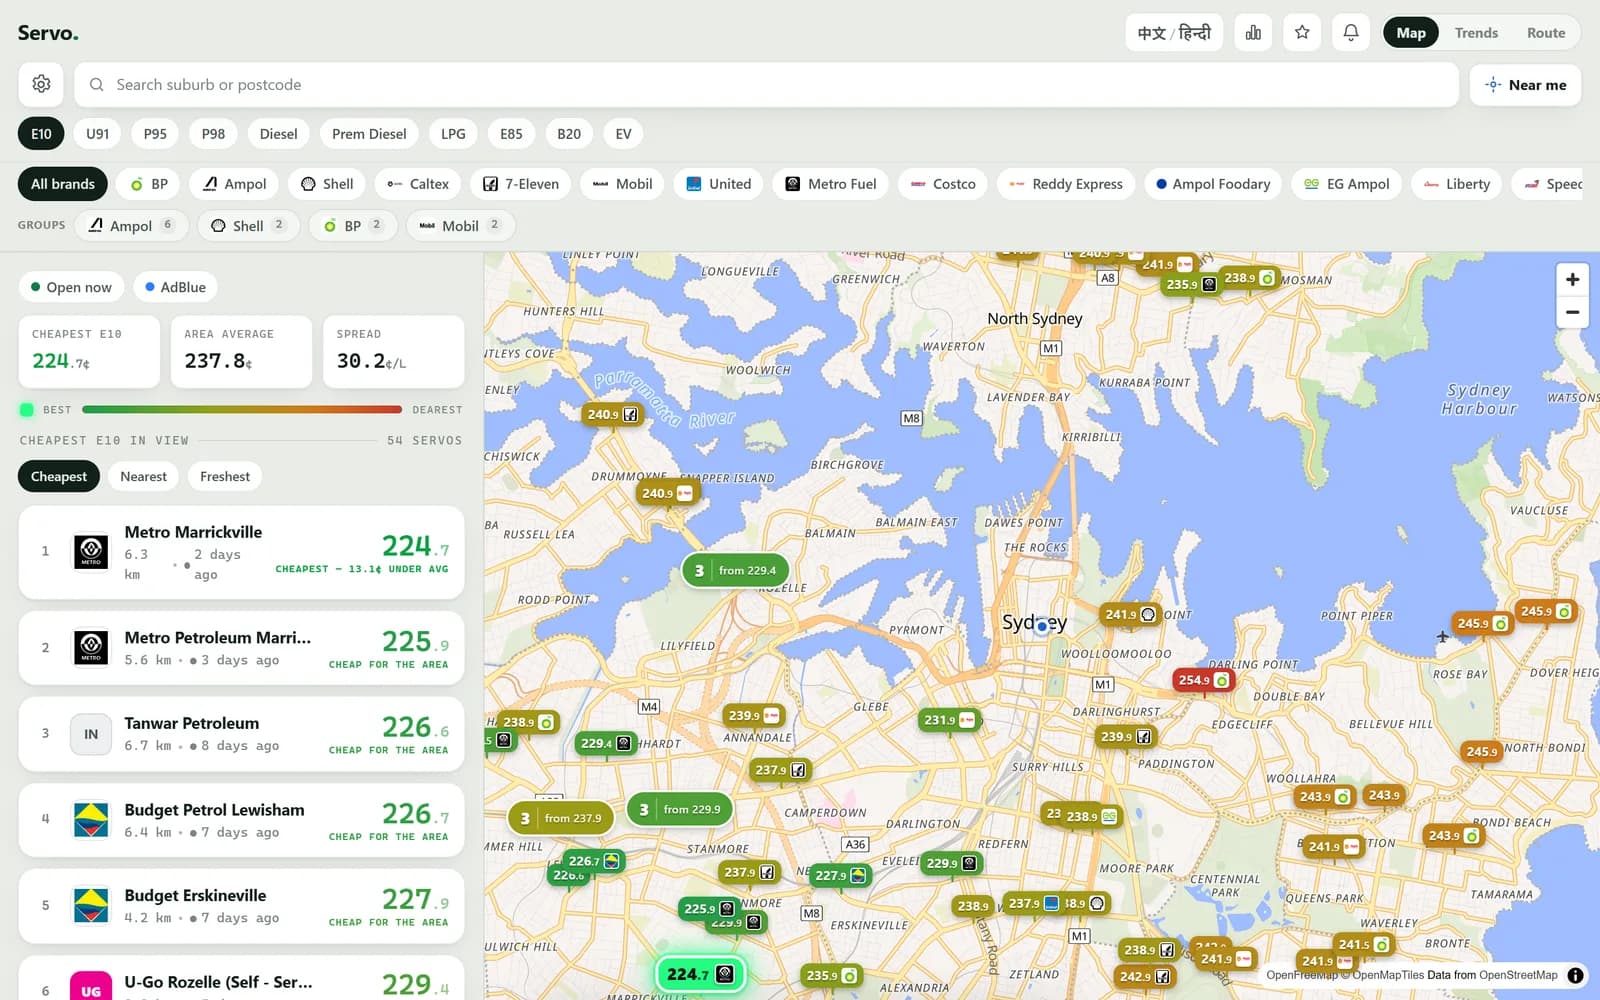This screenshot has height=1000, width=1600.
Task: Open Metro Marrickville station card
Action: tap(241, 552)
